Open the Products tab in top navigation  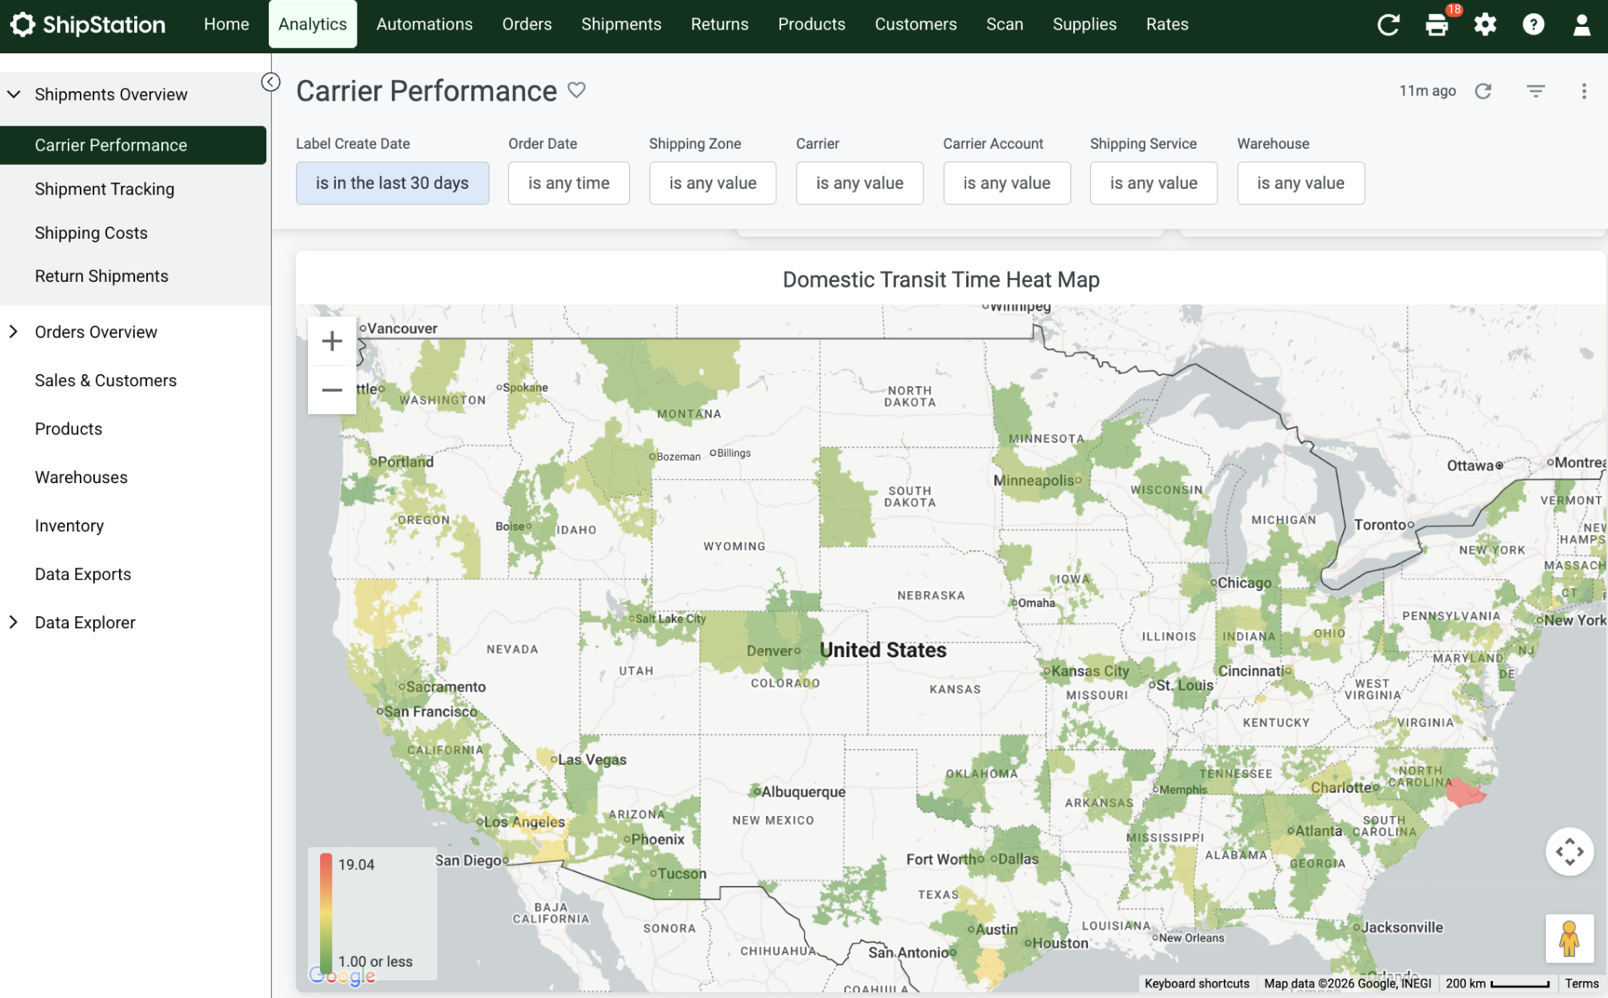(812, 24)
